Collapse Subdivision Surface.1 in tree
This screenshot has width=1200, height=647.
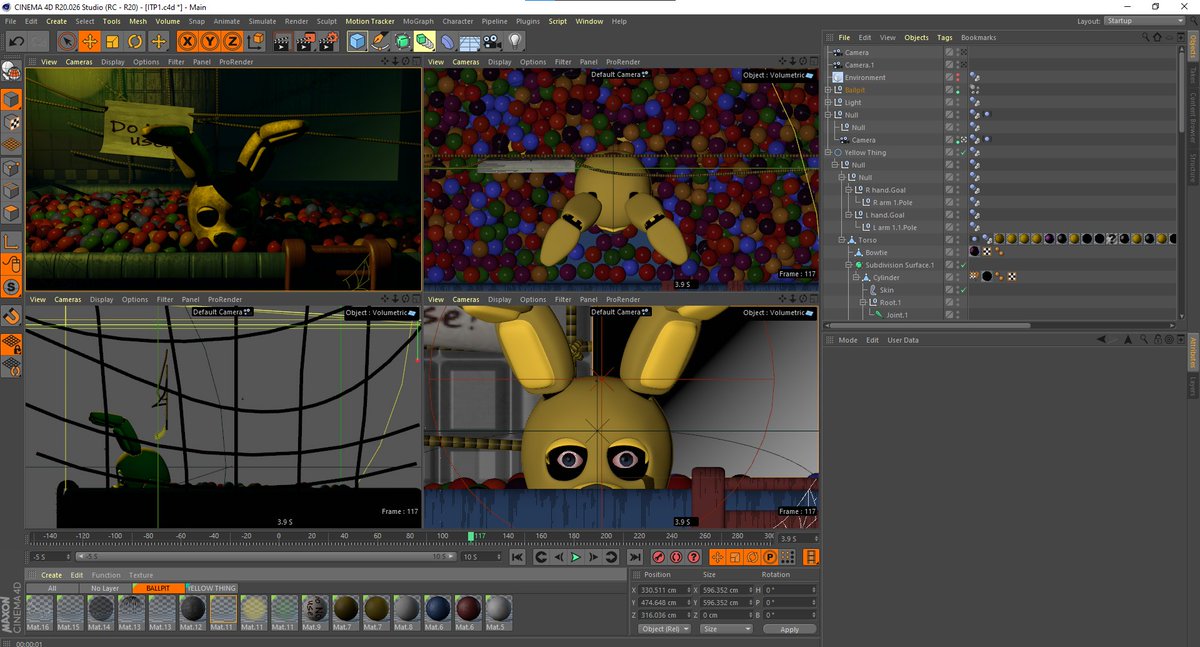848,265
